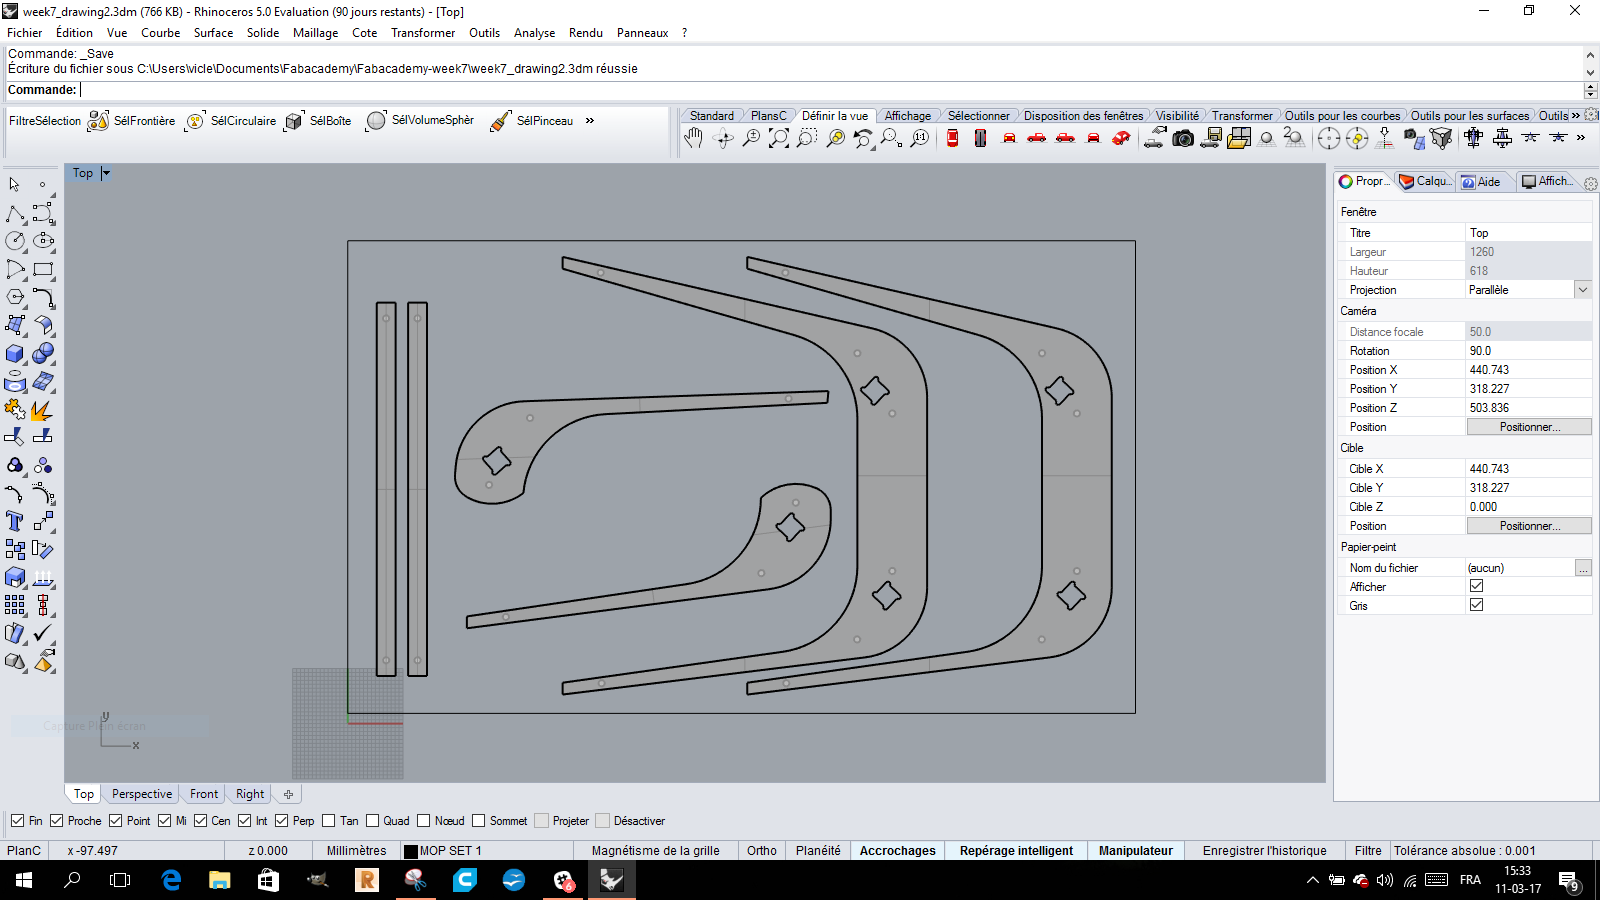The image size is (1600, 900).
Task: Open the Transformer menu
Action: click(x=422, y=33)
